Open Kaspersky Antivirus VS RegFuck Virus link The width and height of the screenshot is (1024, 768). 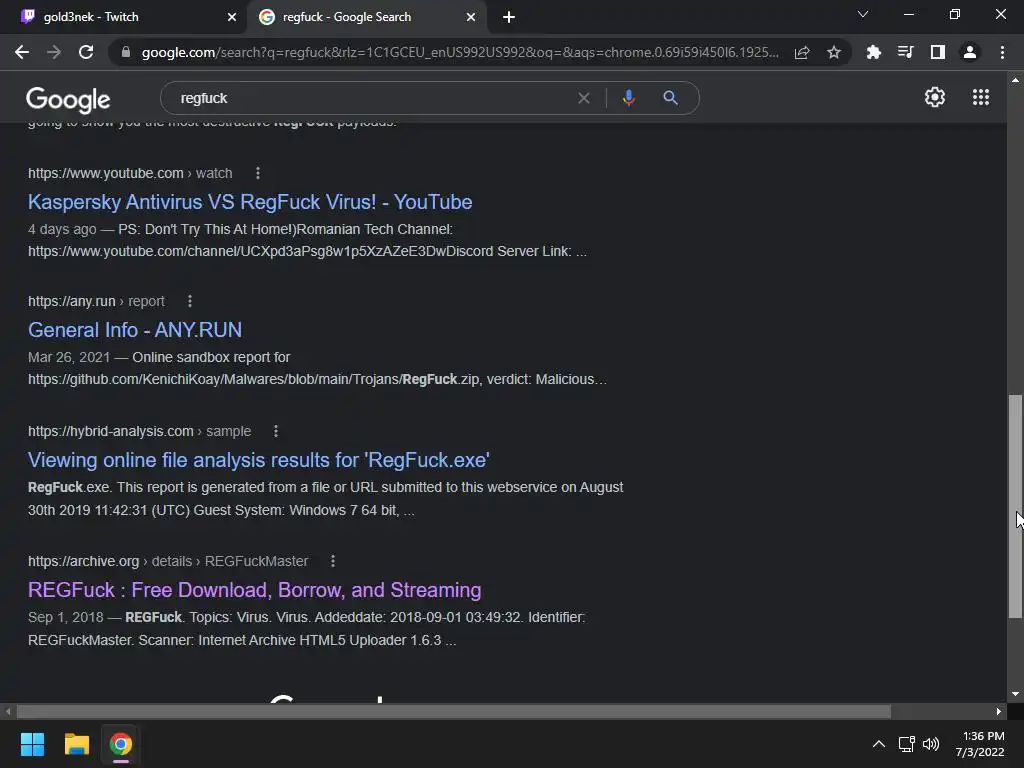coord(250,202)
